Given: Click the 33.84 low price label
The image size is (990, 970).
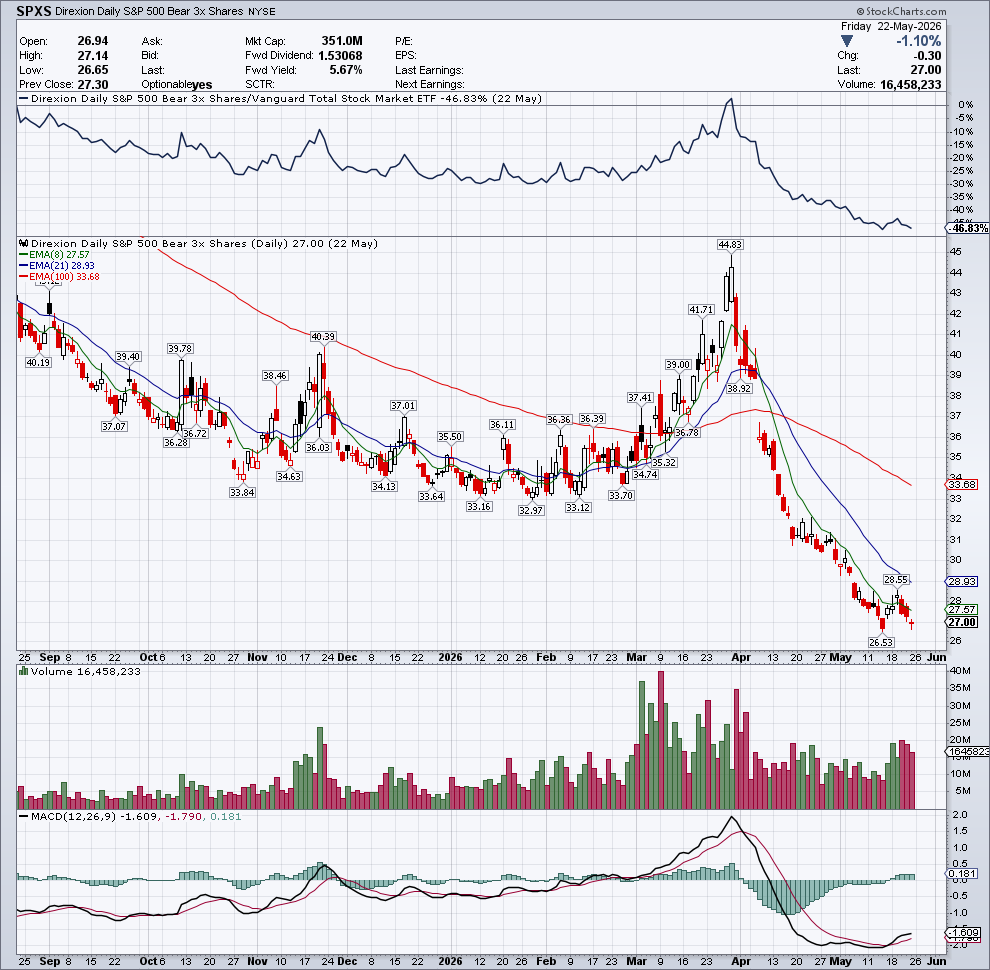Looking at the screenshot, I should (x=242, y=493).
